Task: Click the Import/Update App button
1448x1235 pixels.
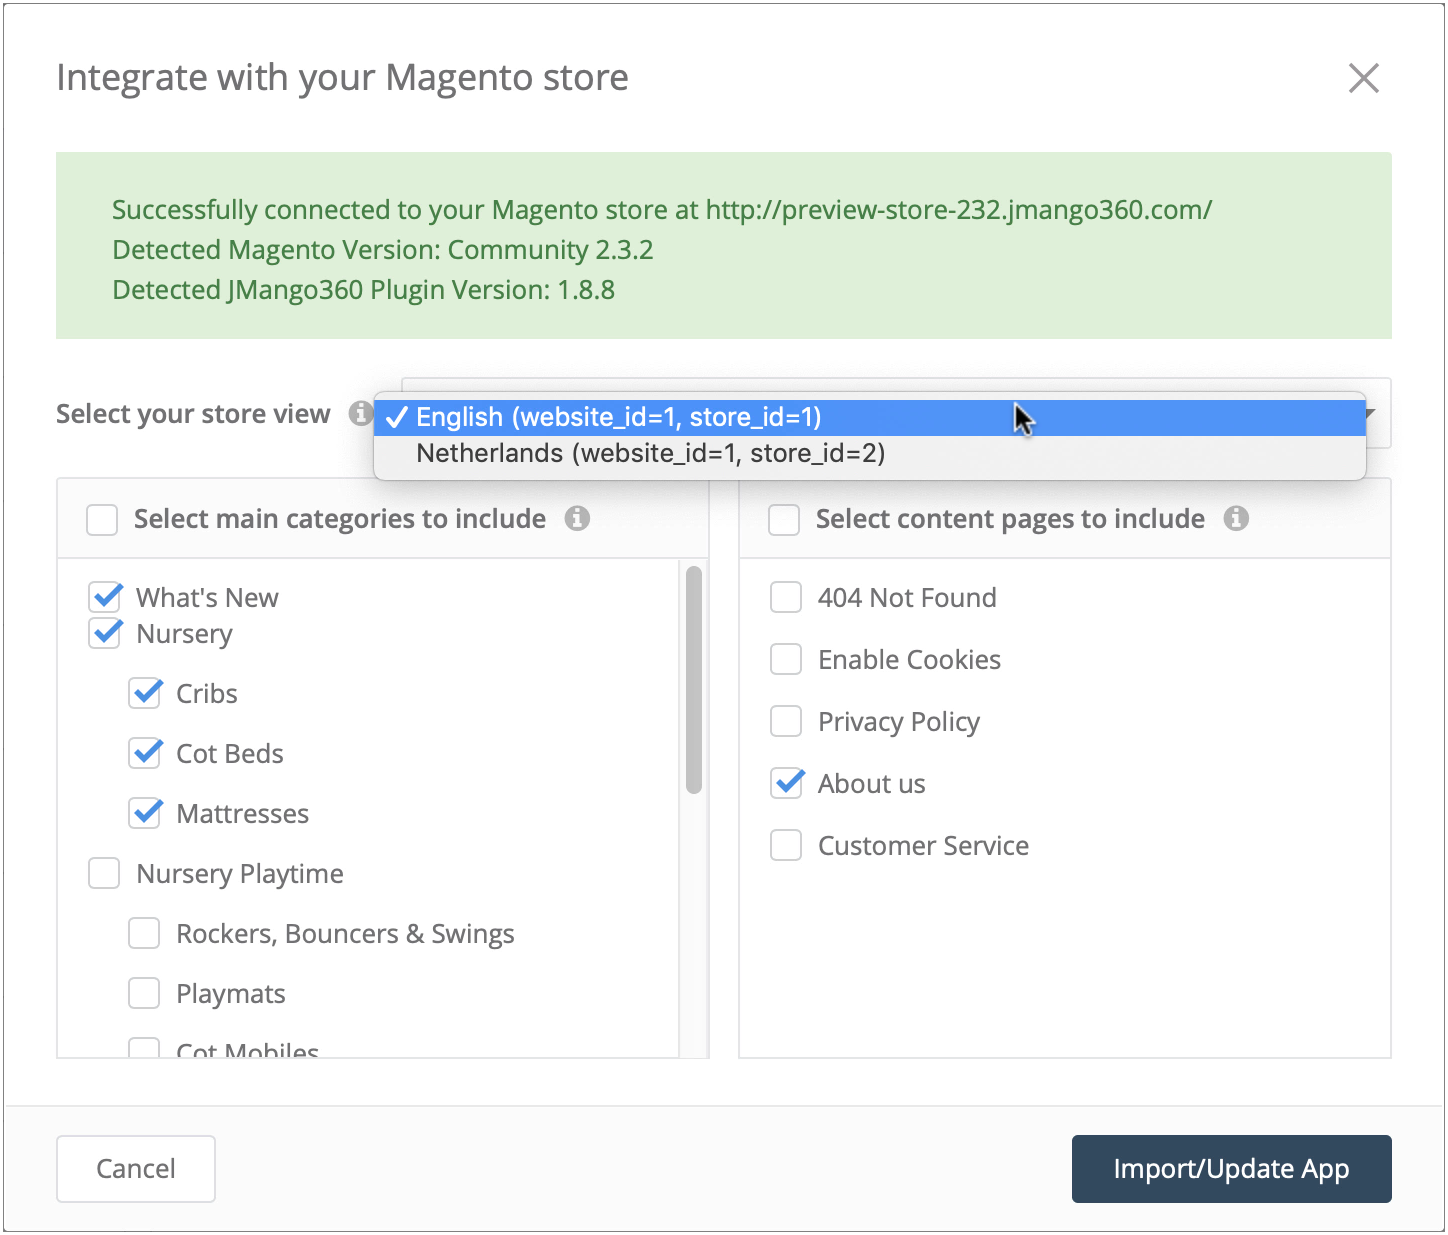Action: pyautogui.click(x=1231, y=1168)
